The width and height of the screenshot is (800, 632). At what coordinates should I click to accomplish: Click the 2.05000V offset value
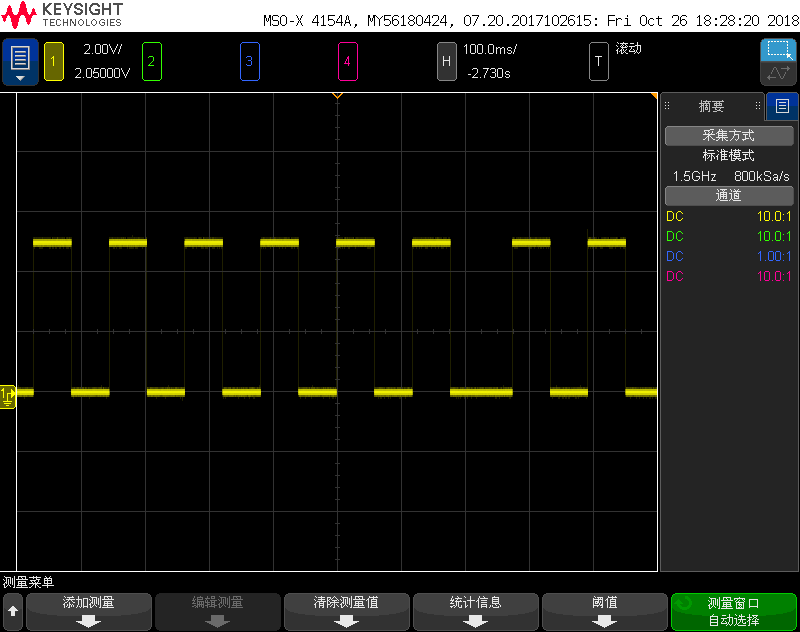[x=102, y=73]
